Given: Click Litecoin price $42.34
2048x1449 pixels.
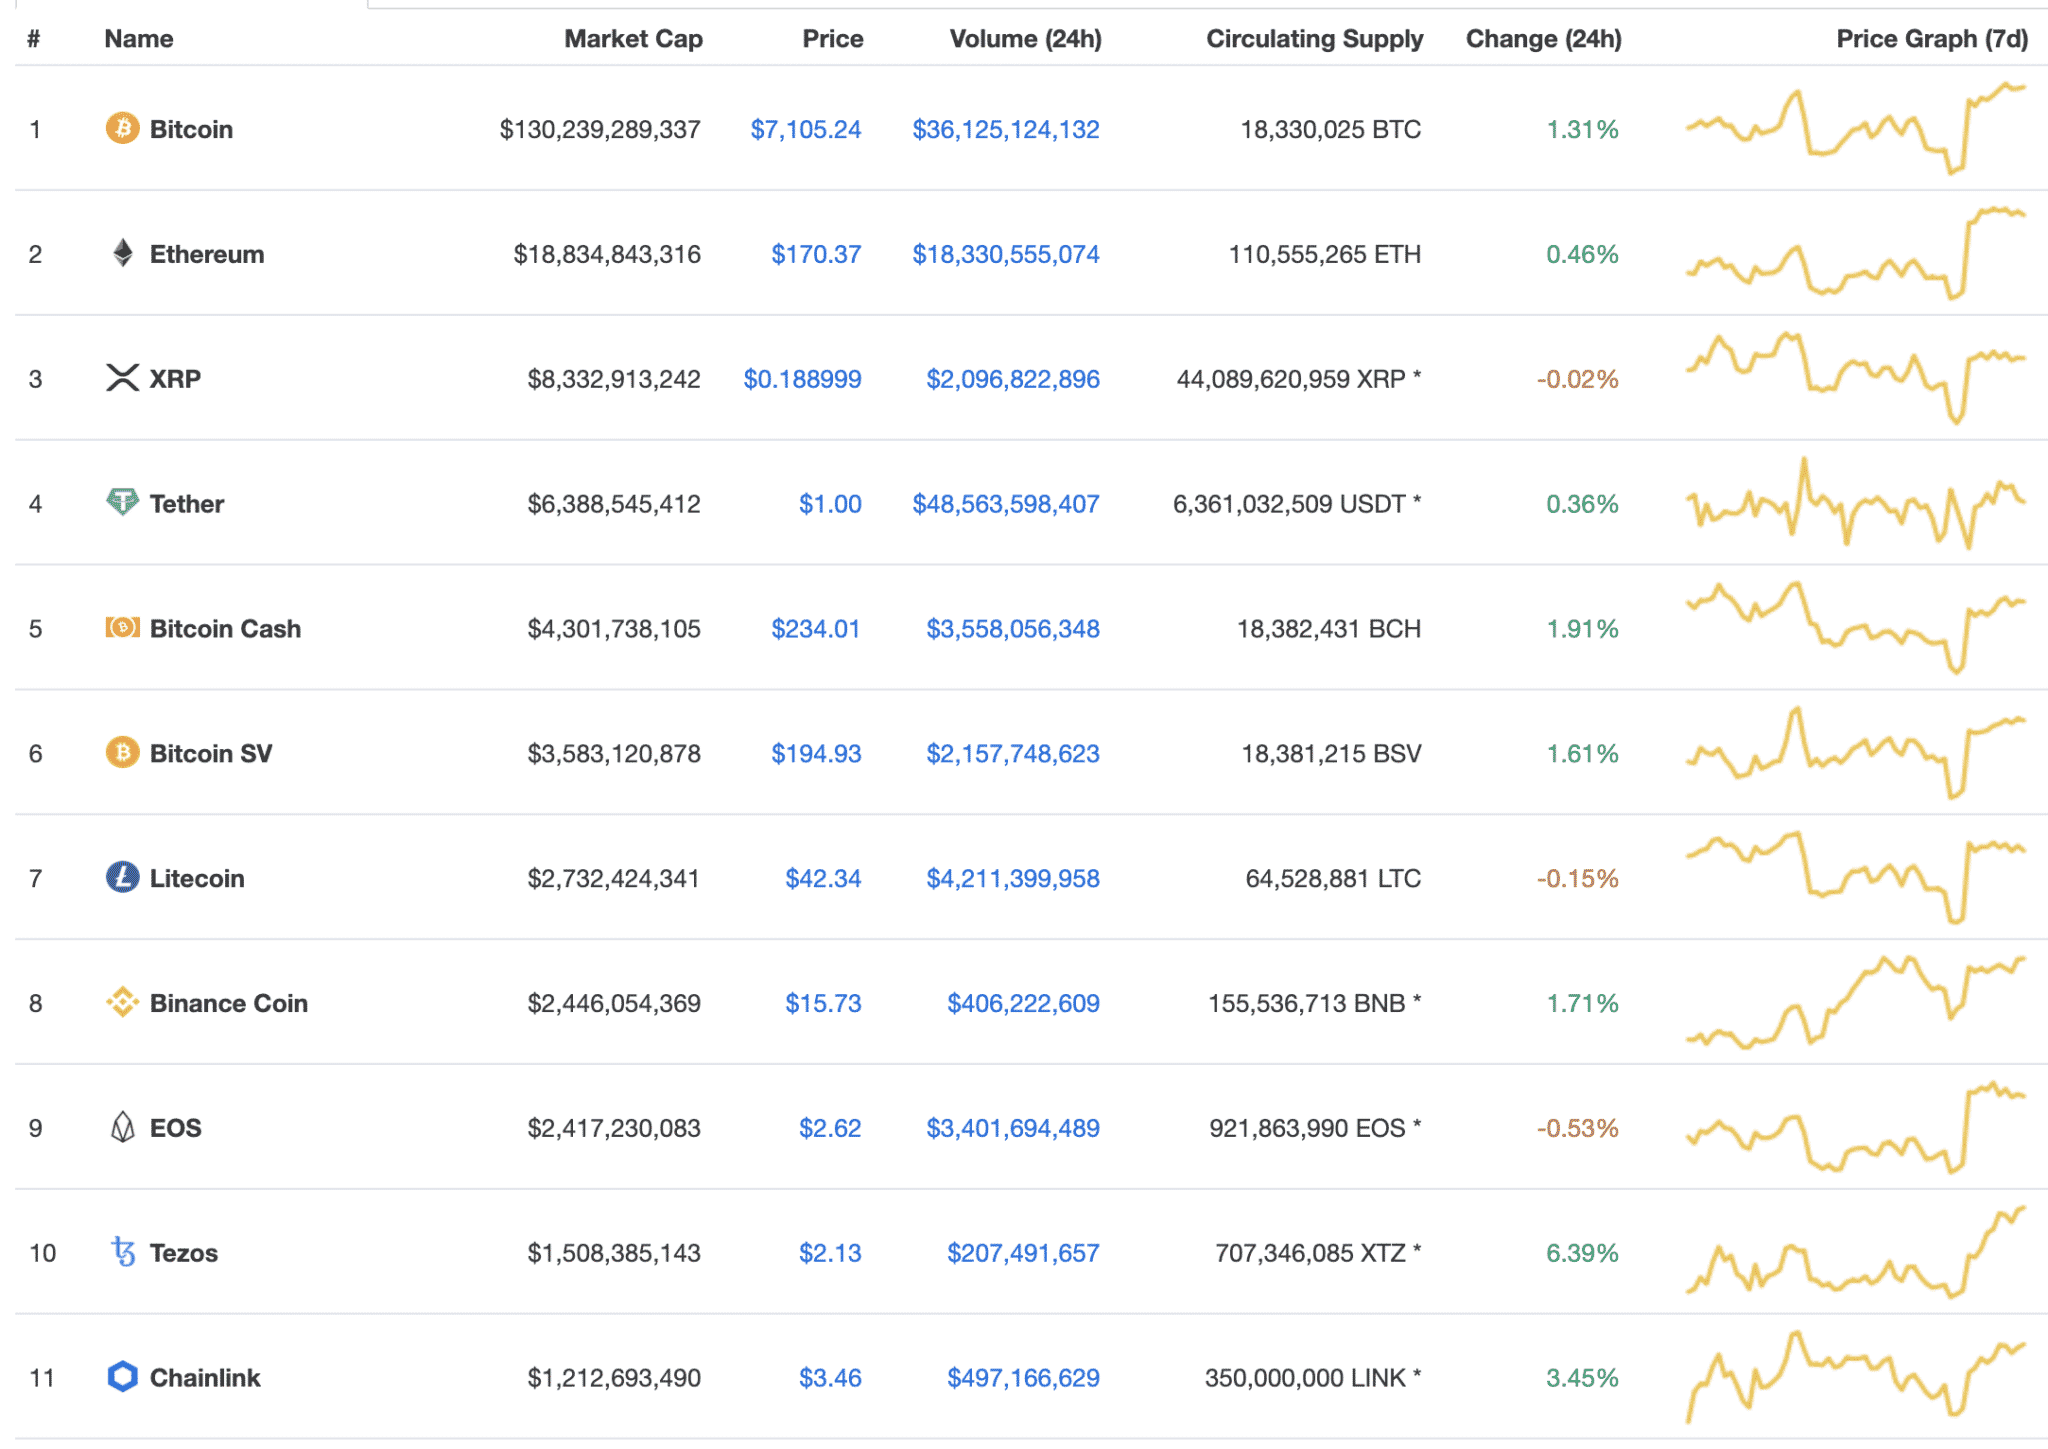Looking at the screenshot, I should 823,879.
